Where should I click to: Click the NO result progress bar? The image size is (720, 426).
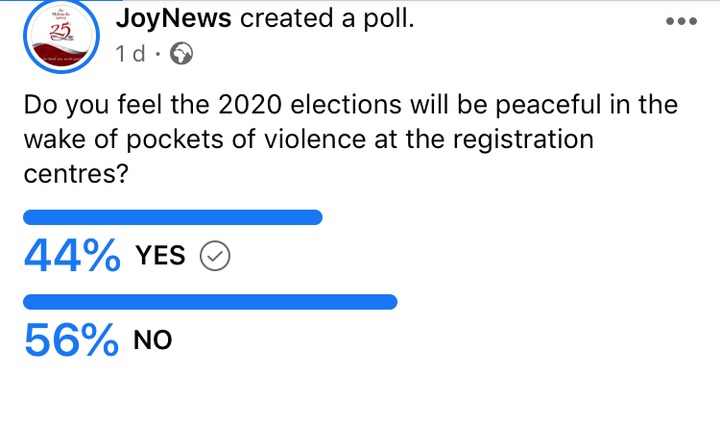(210, 302)
